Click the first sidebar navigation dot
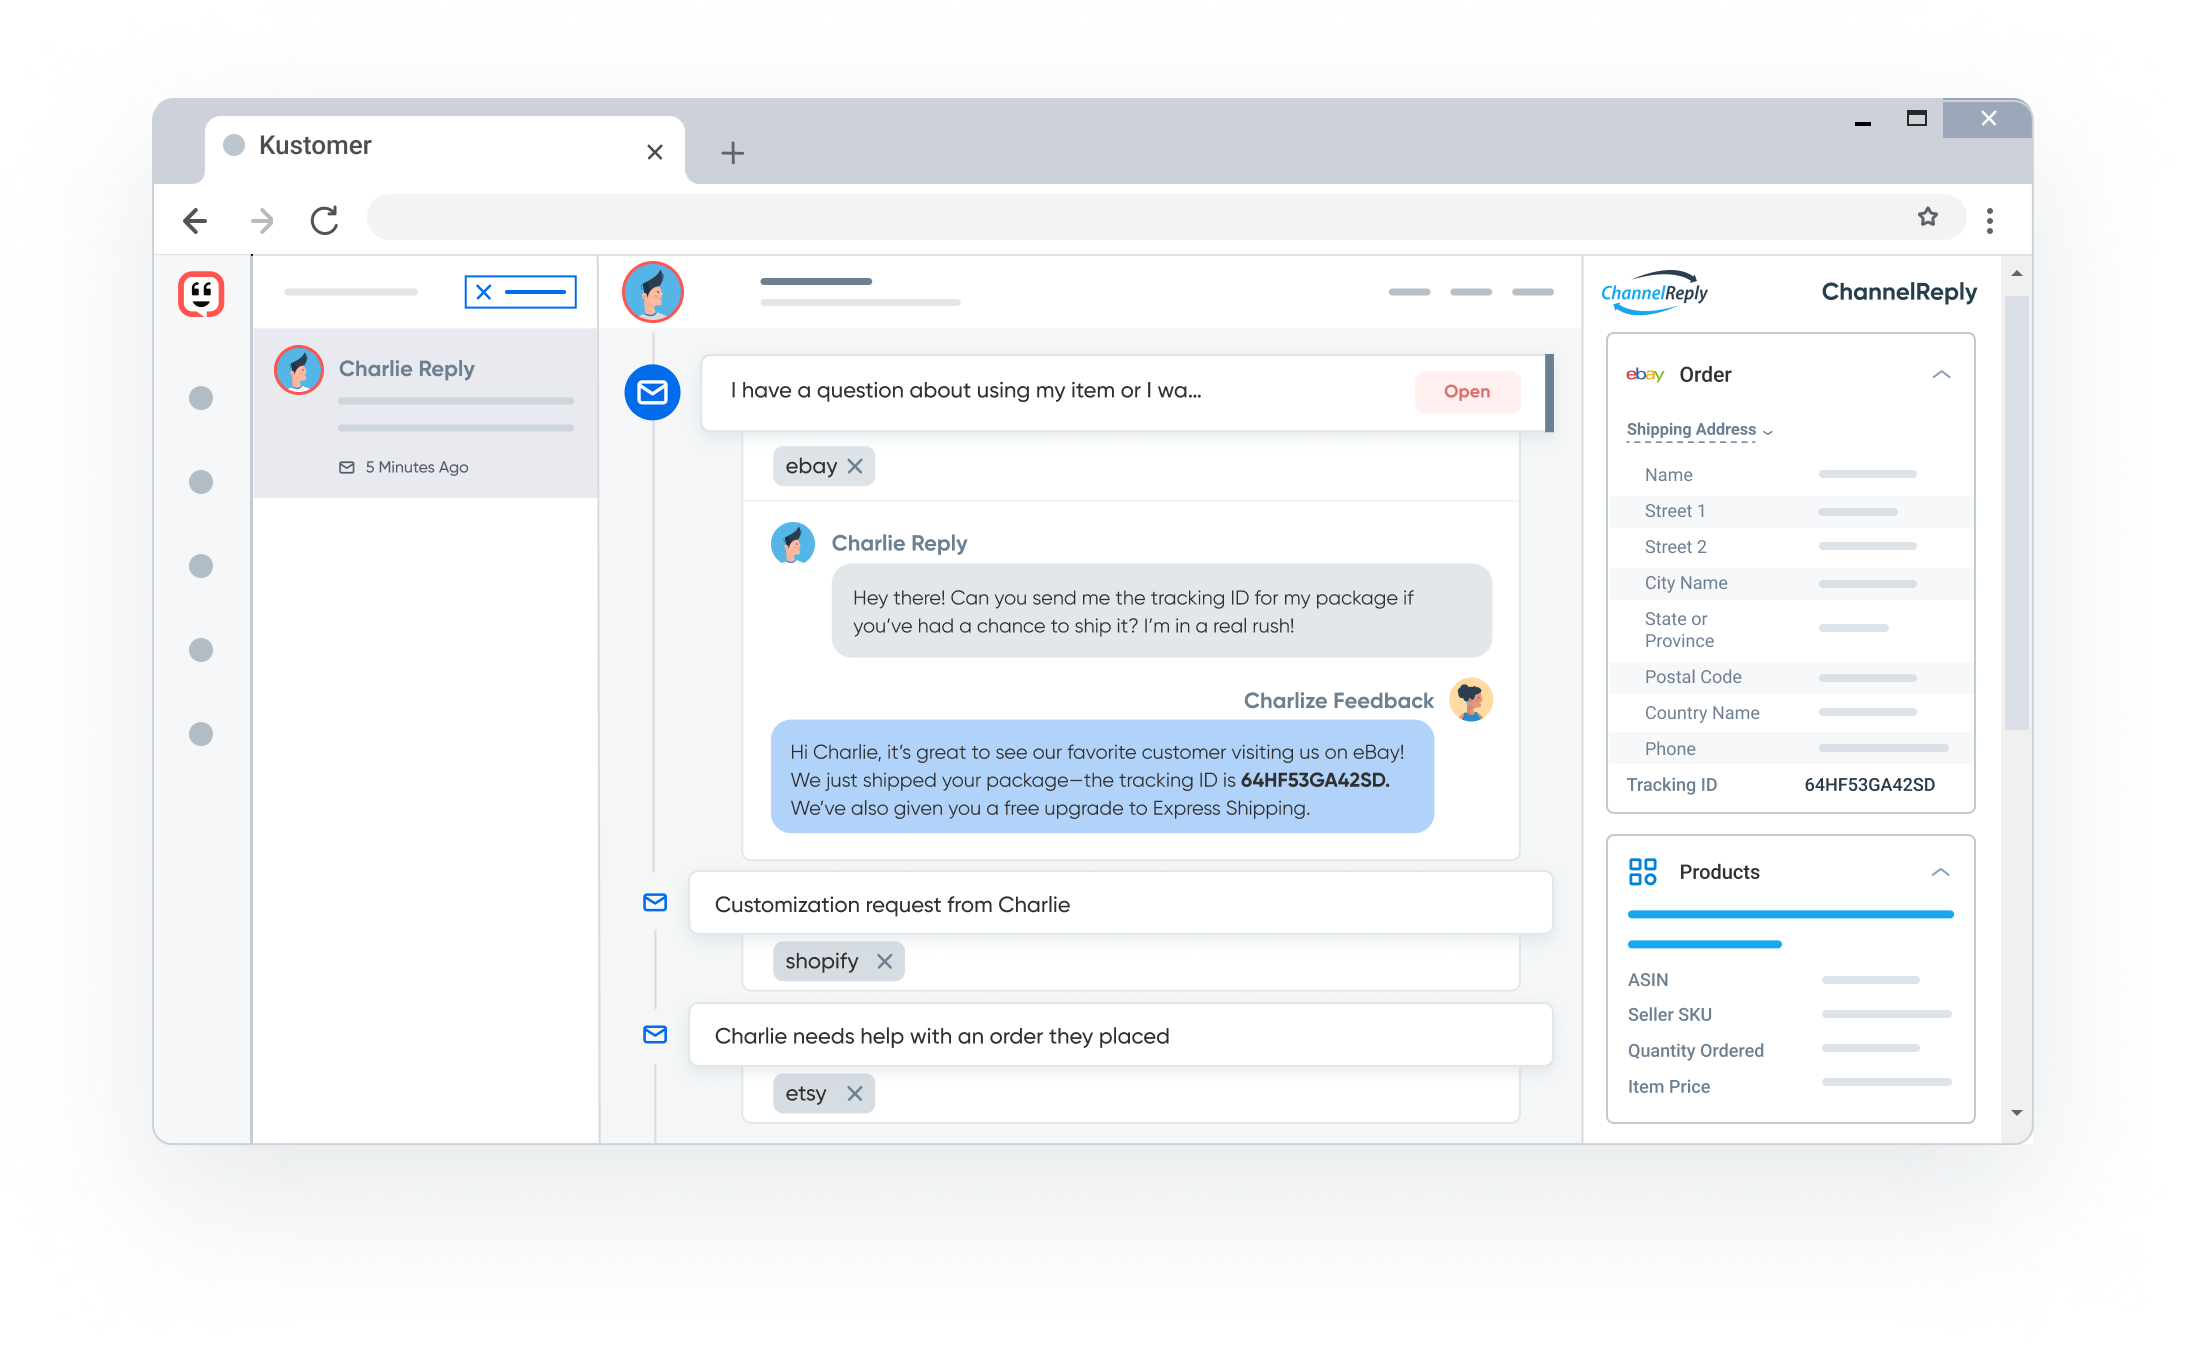The image size is (2186, 1352). tap(201, 398)
